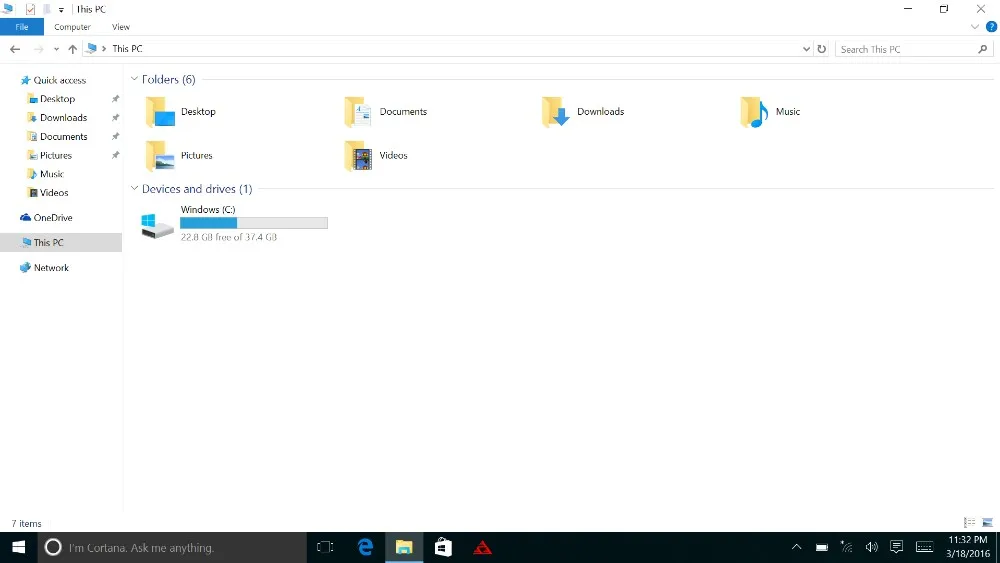Open the red triangle app on taskbar
The image size is (1000, 563).
(482, 548)
